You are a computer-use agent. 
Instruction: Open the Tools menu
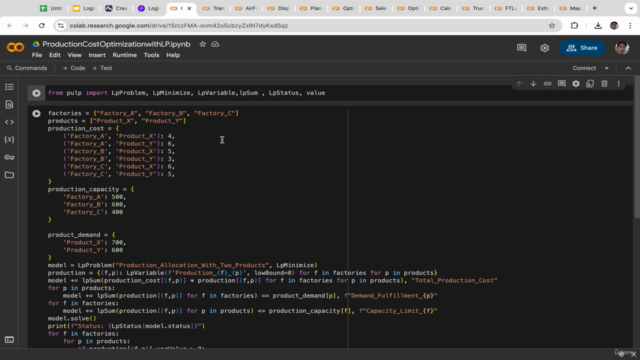151,55
